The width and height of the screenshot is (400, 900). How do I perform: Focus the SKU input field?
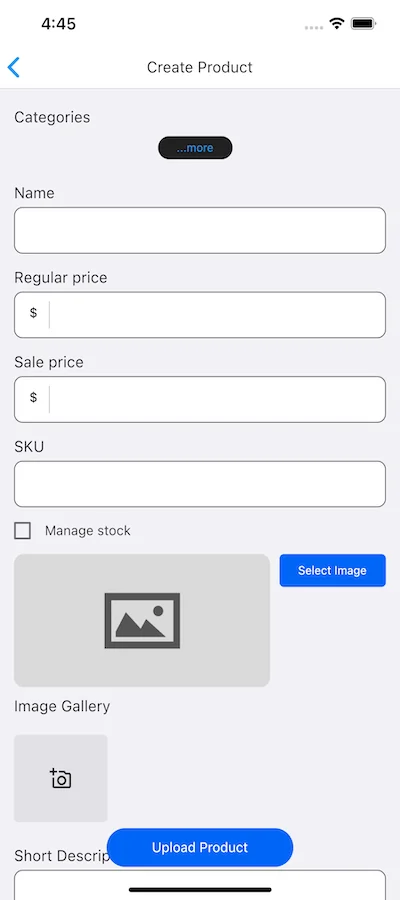pos(200,484)
